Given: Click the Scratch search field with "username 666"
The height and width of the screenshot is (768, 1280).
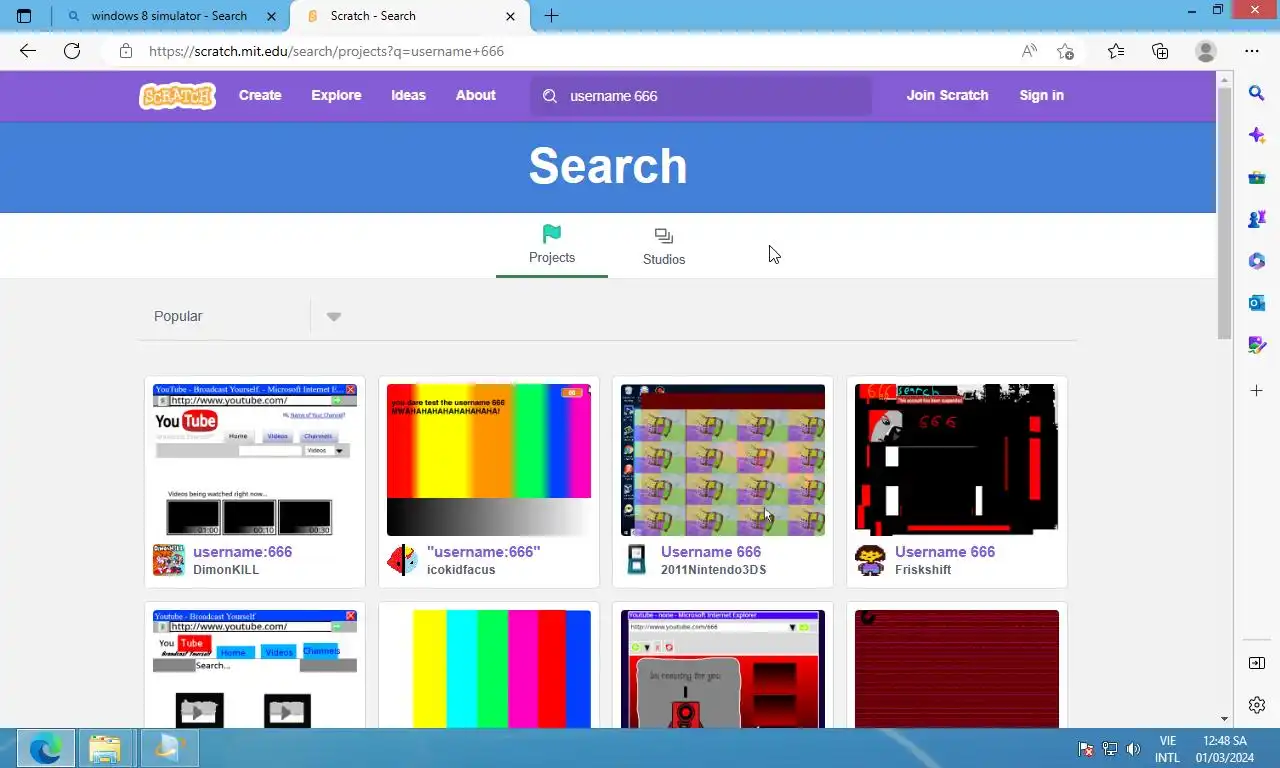Looking at the screenshot, I should click(701, 96).
